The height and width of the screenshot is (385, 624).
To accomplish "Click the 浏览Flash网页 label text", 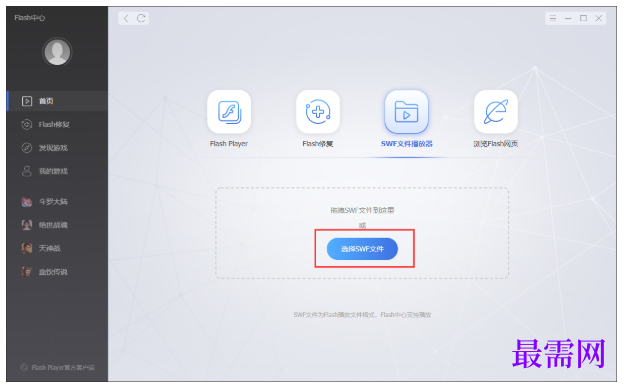I will tap(495, 144).
